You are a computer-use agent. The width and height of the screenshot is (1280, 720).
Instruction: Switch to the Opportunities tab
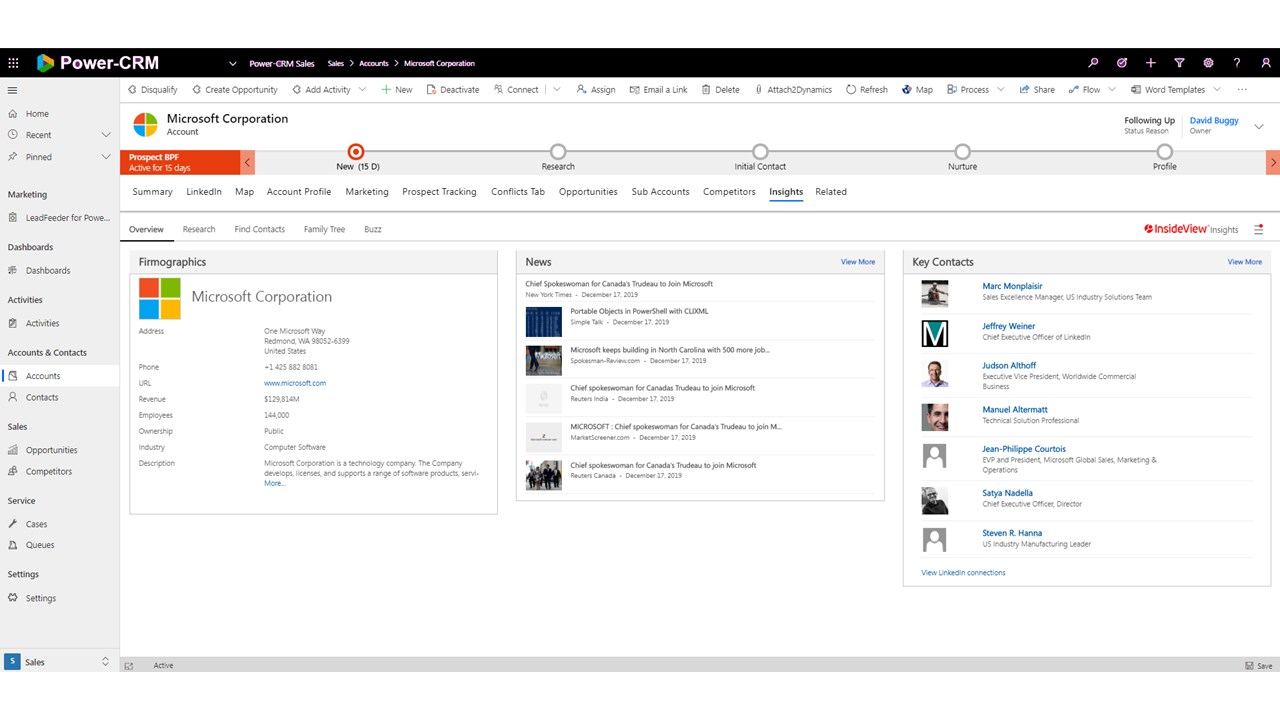tap(588, 192)
